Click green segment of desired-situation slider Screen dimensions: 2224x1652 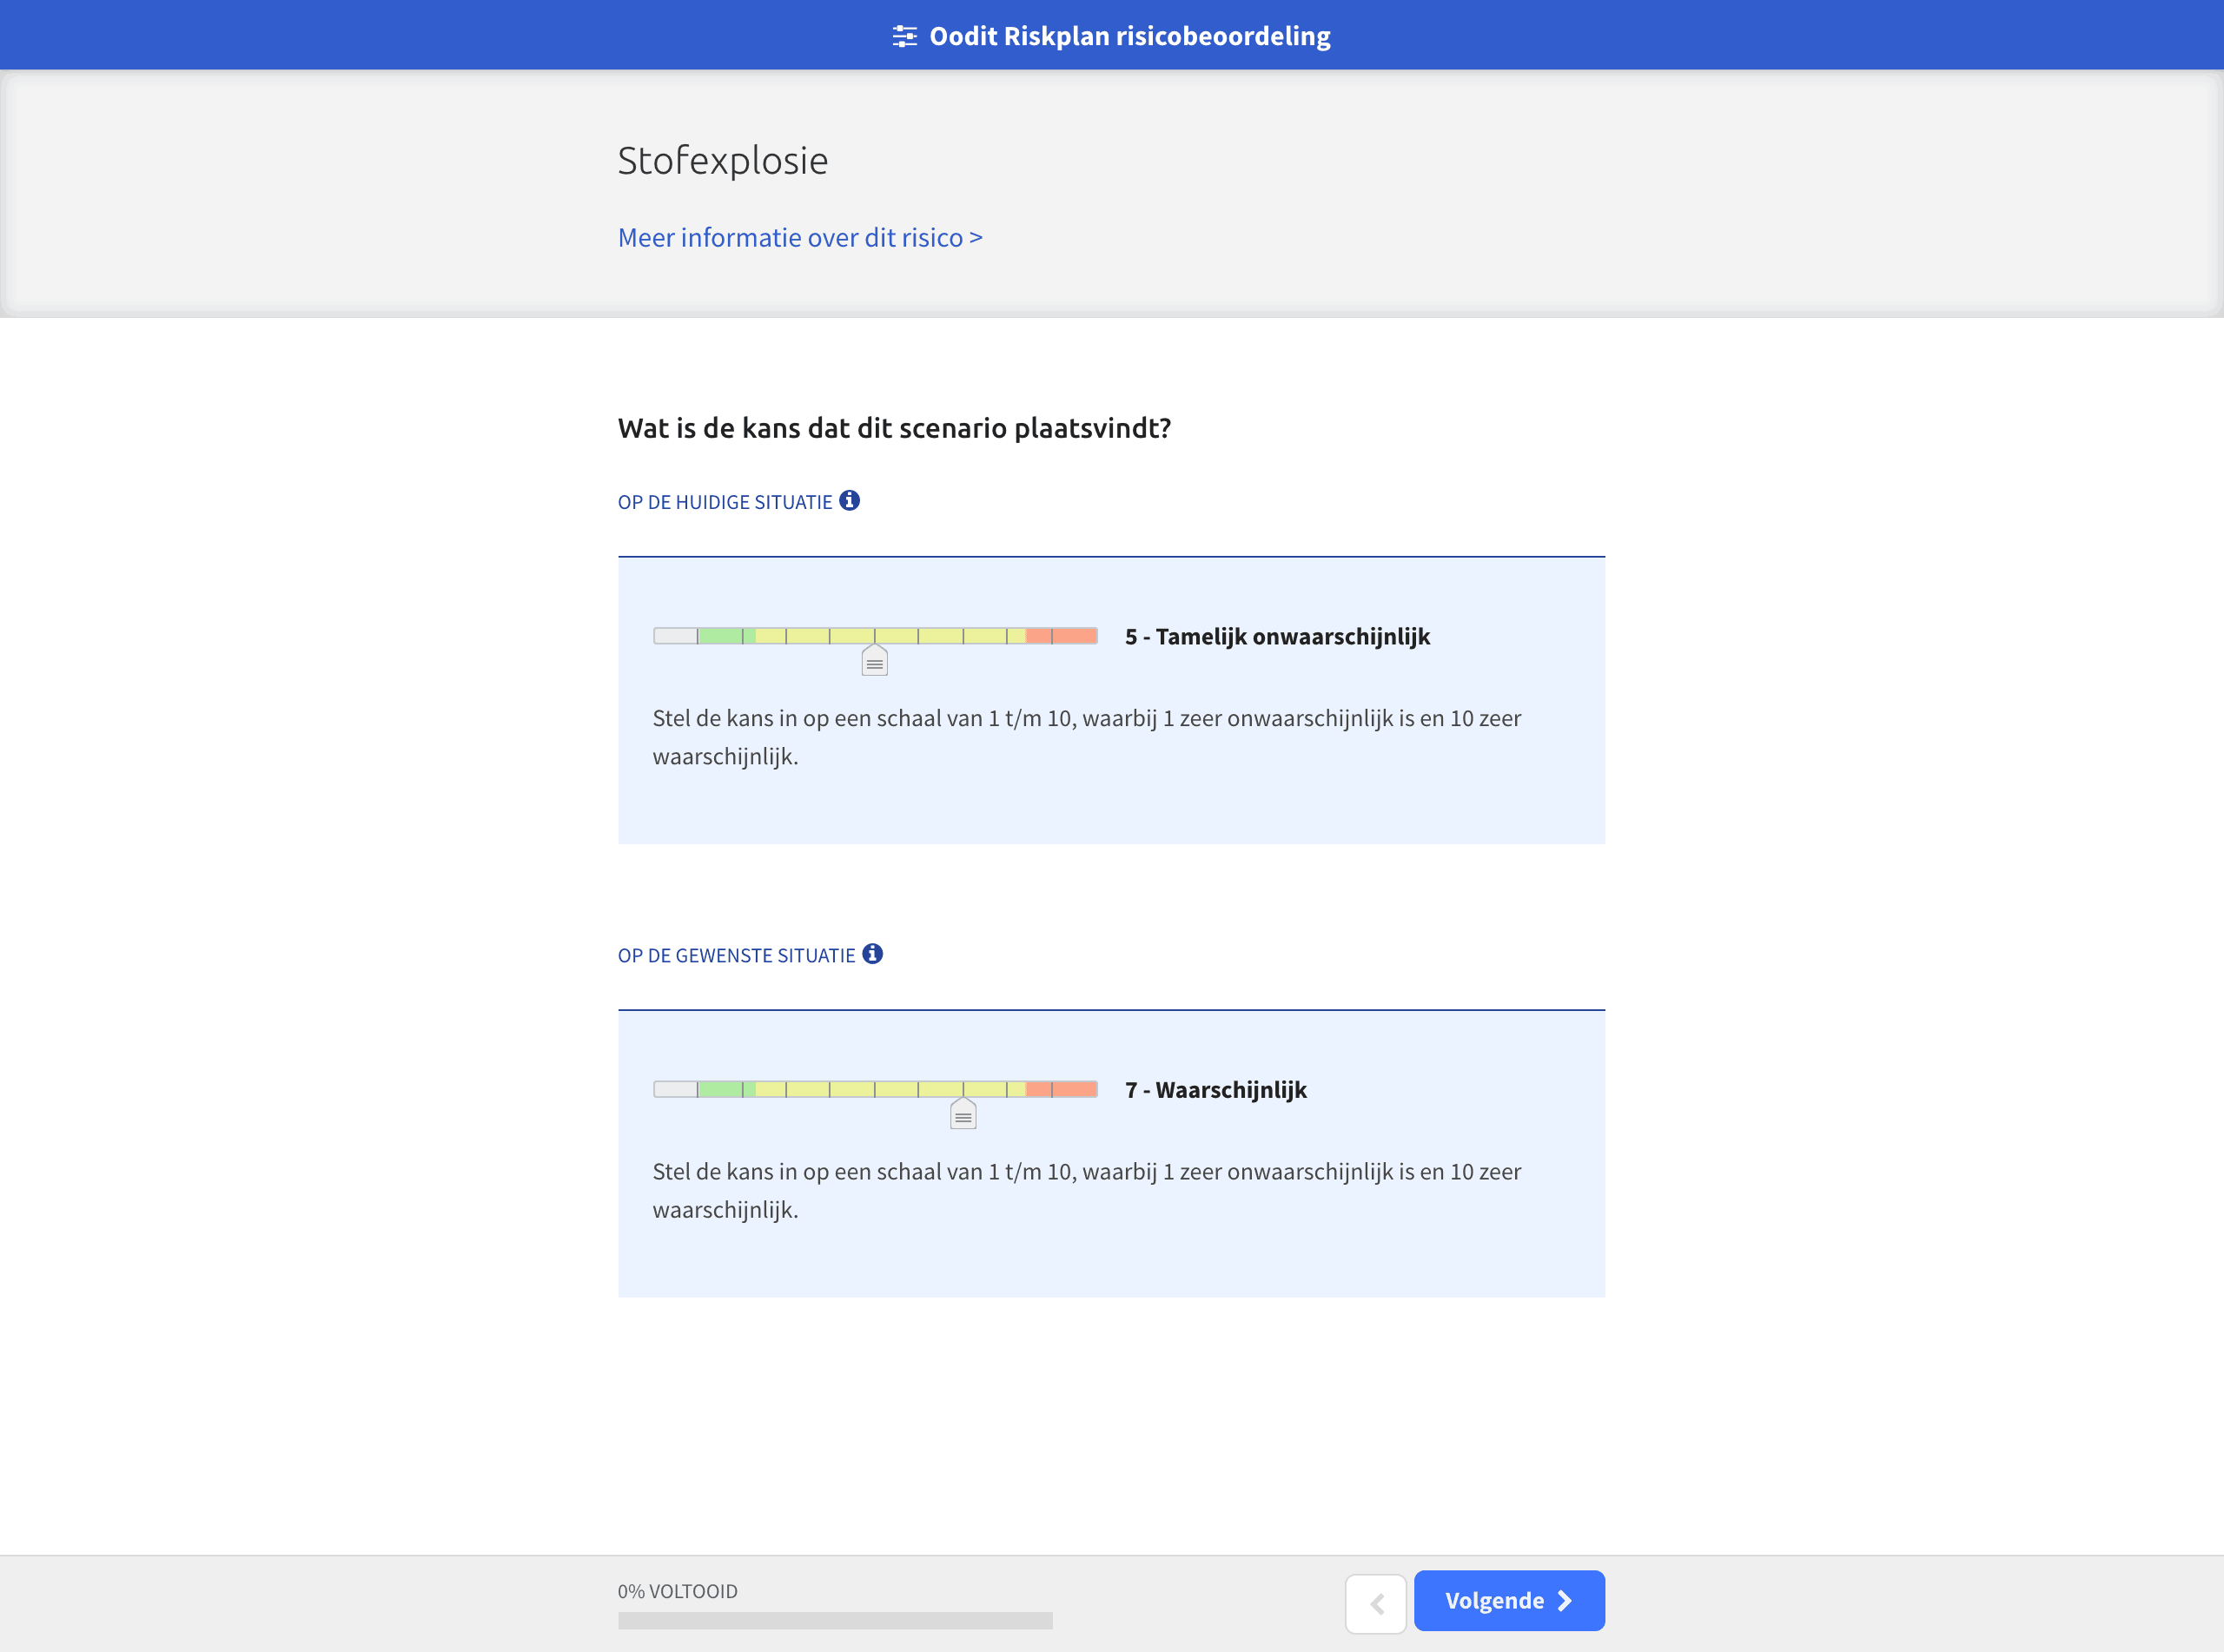coord(720,1089)
